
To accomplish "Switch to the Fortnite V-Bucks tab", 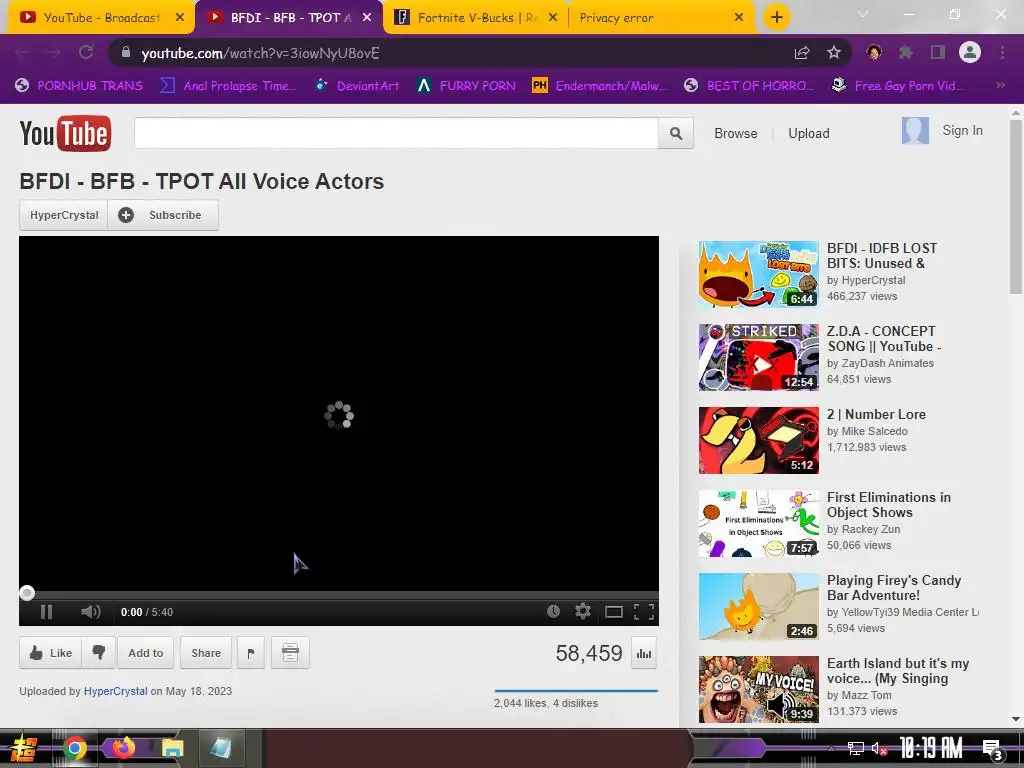I will (477, 18).
